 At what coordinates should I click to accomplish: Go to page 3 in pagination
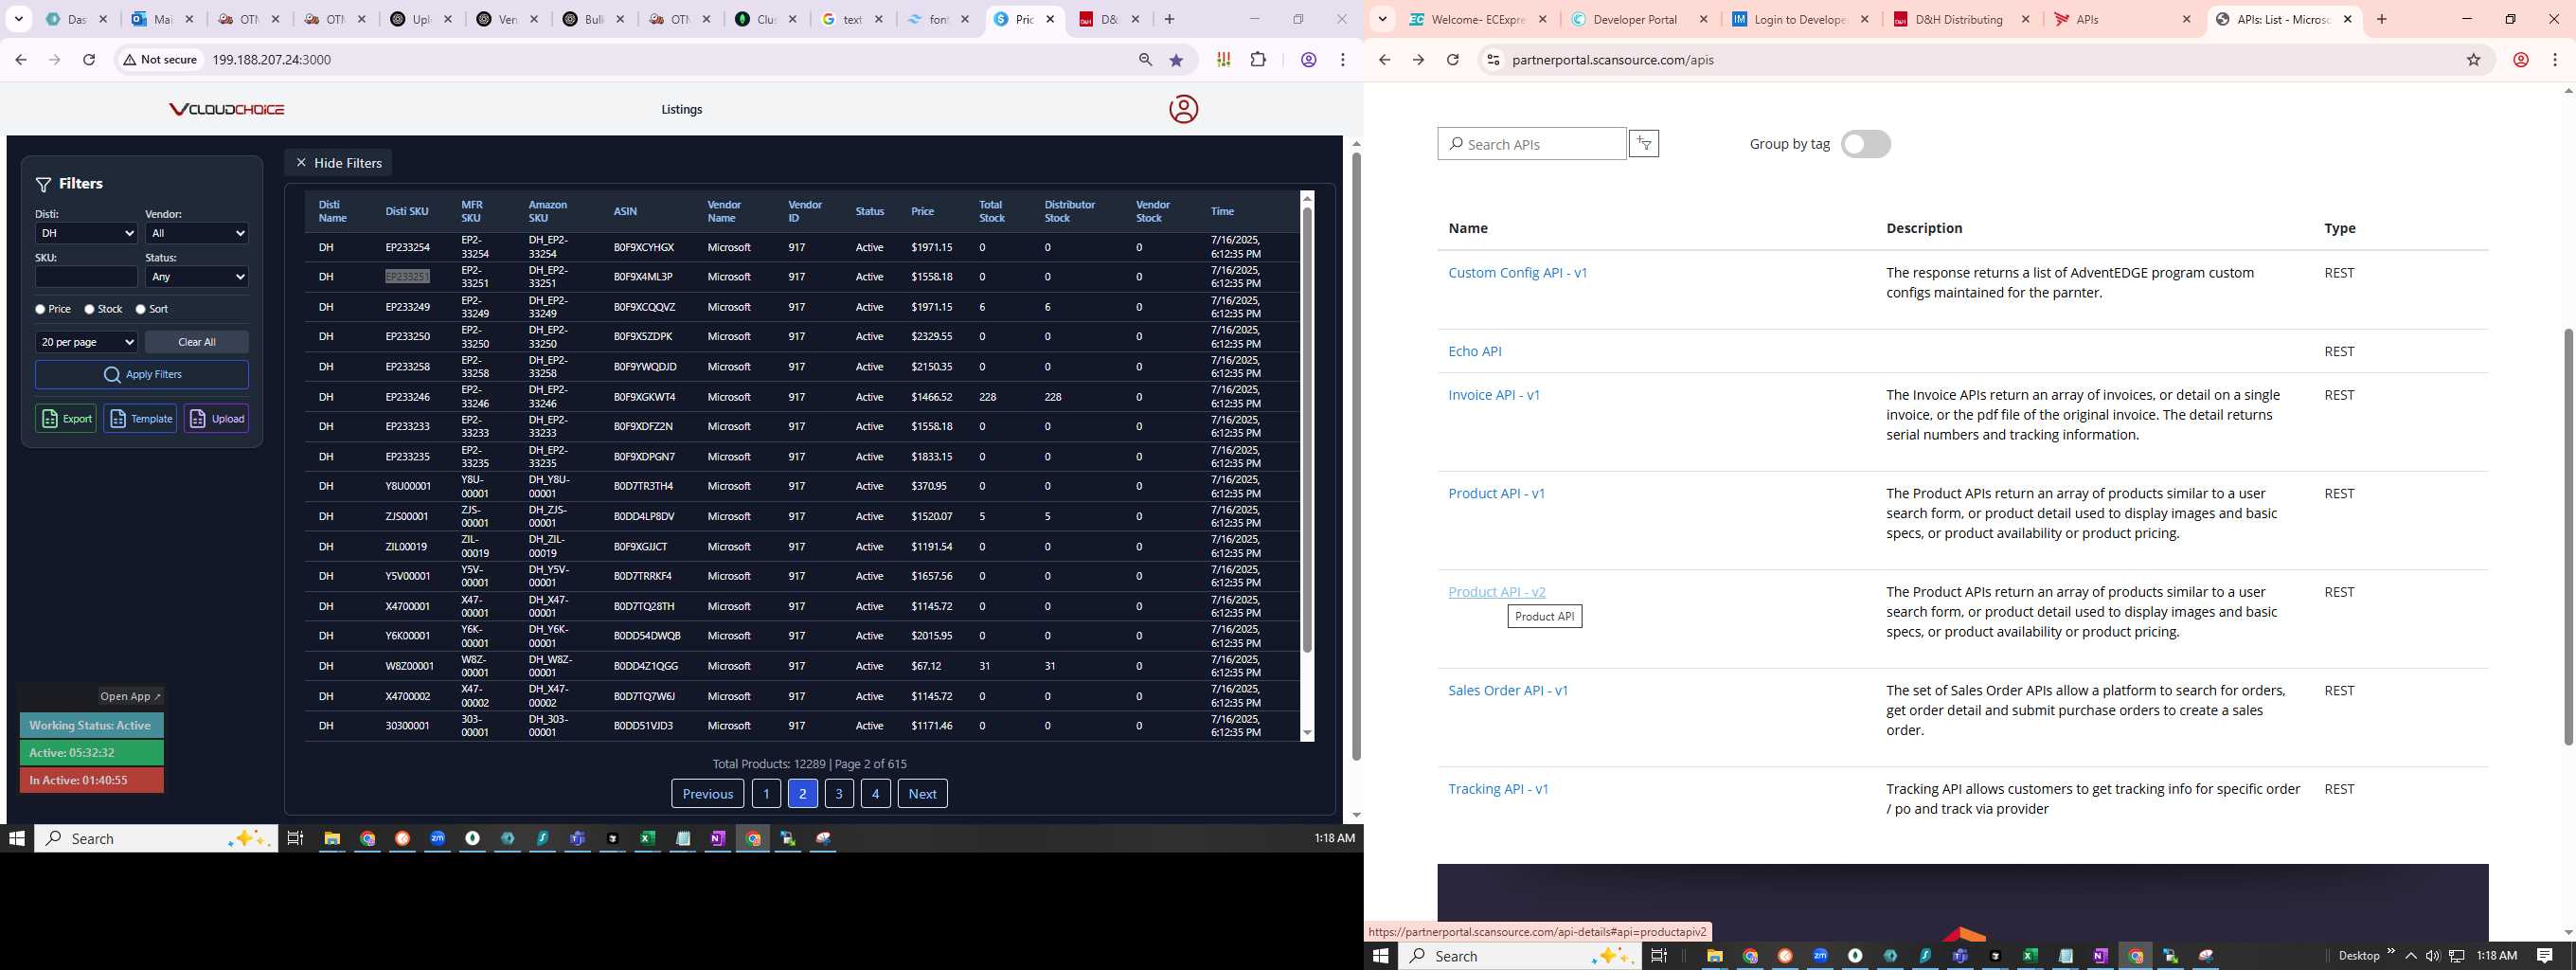(x=839, y=794)
